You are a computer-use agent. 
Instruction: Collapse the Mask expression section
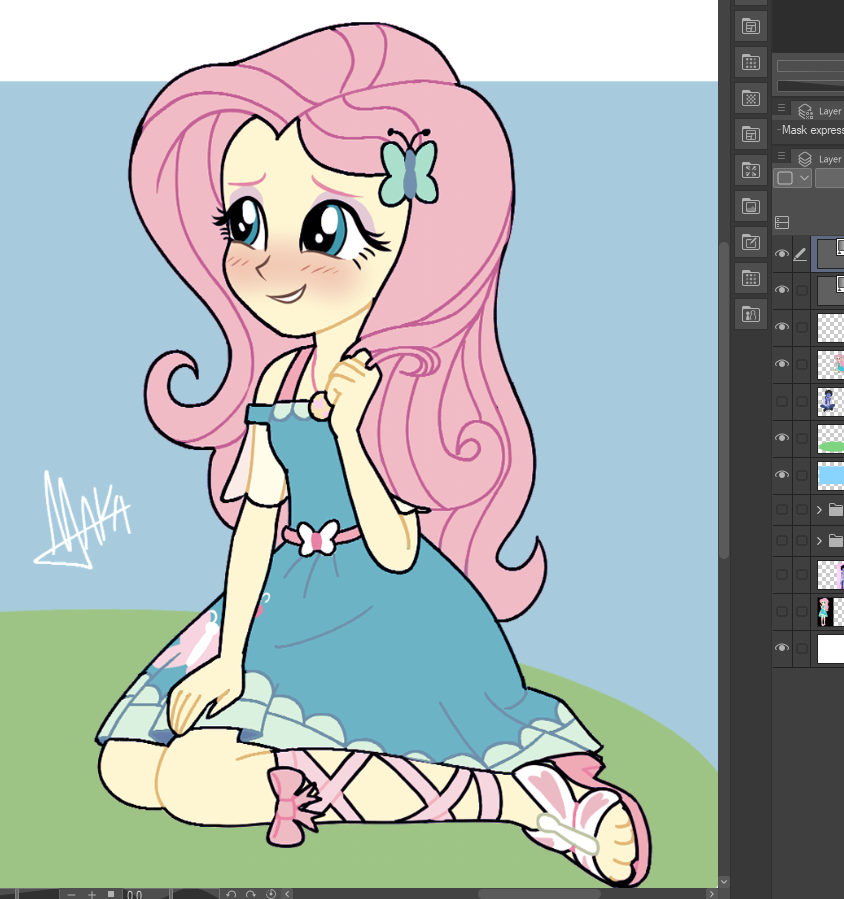779,130
